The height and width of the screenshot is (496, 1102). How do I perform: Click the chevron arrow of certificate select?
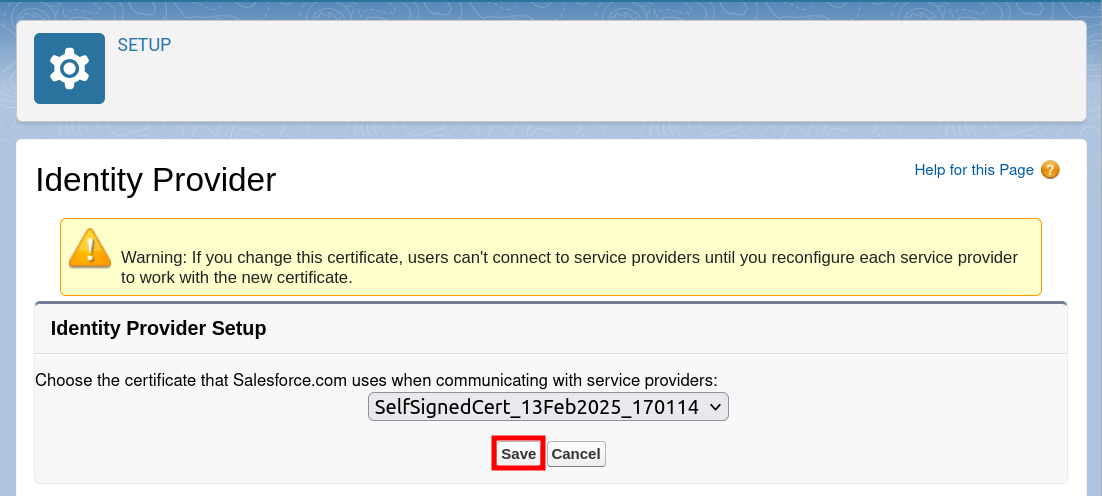pos(714,407)
